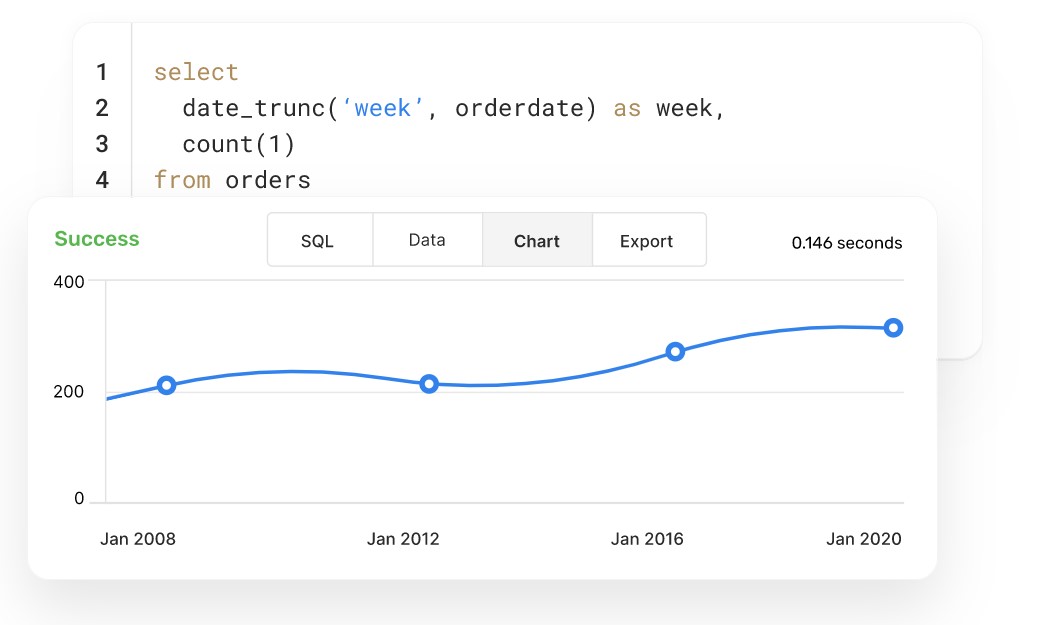The height and width of the screenshot is (625, 1045).
Task: Click line number 2 in the editor gutter
Action: pyautogui.click(x=102, y=108)
